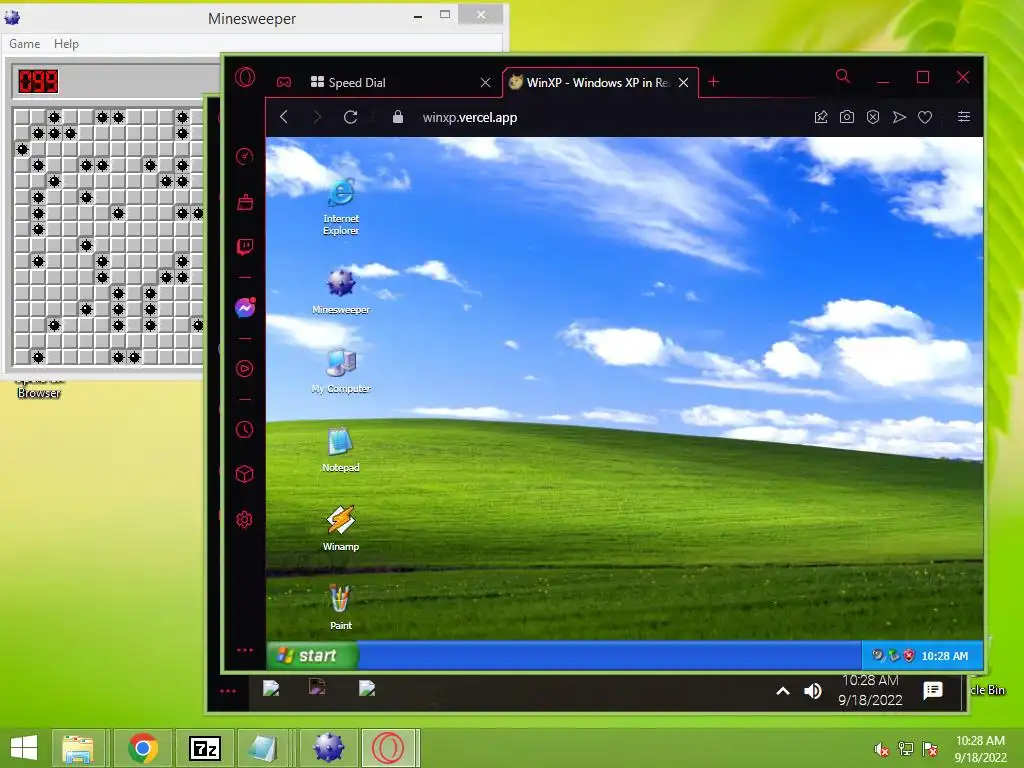Viewport: 1024px width, 768px height.
Task: Click the Windows Start button on taskbar
Action: [x=24, y=748]
